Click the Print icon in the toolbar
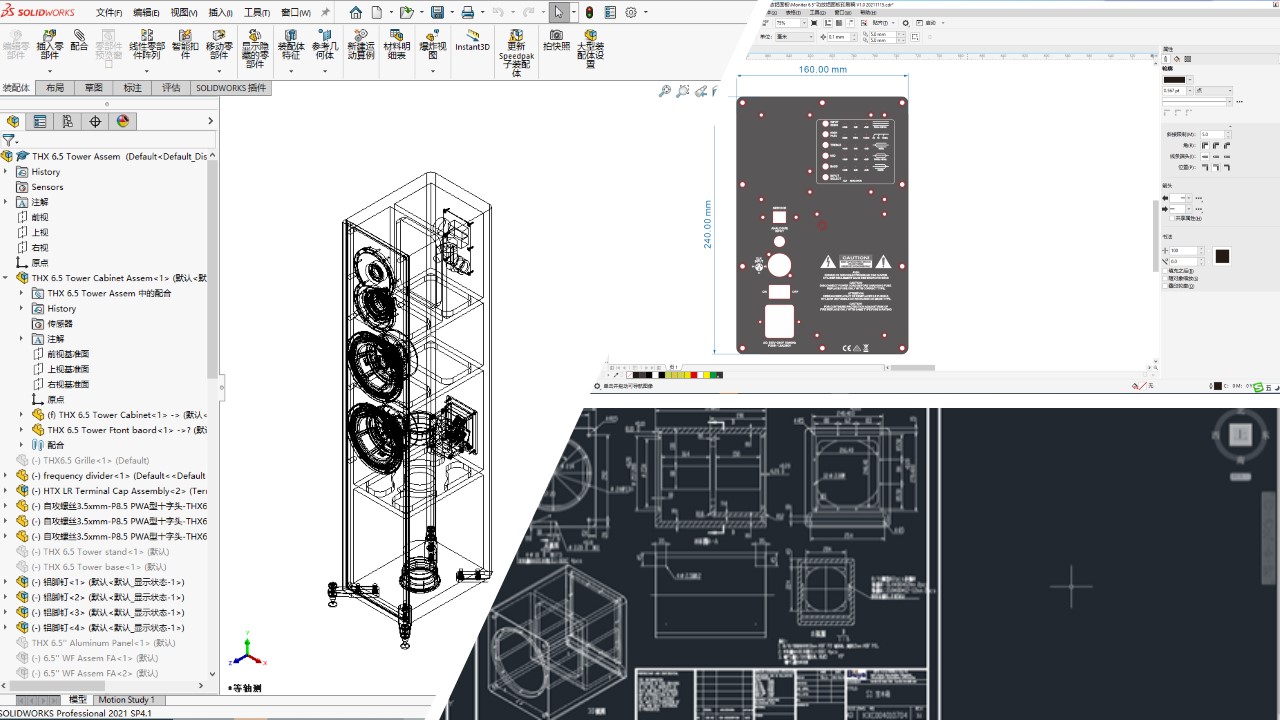The width and height of the screenshot is (1280, 720). point(467,13)
